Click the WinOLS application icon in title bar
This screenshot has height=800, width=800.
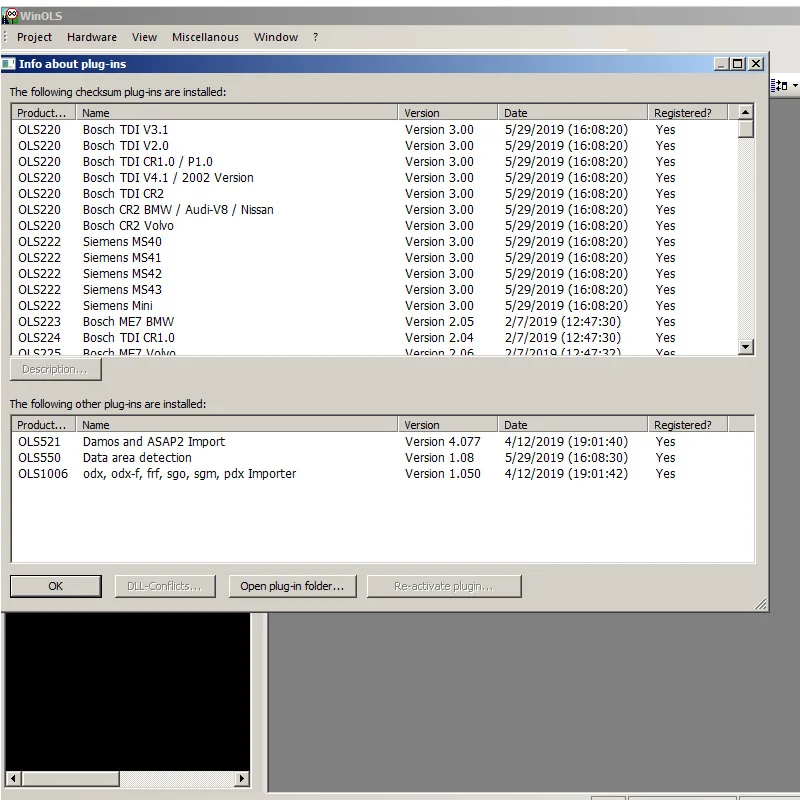[10, 16]
